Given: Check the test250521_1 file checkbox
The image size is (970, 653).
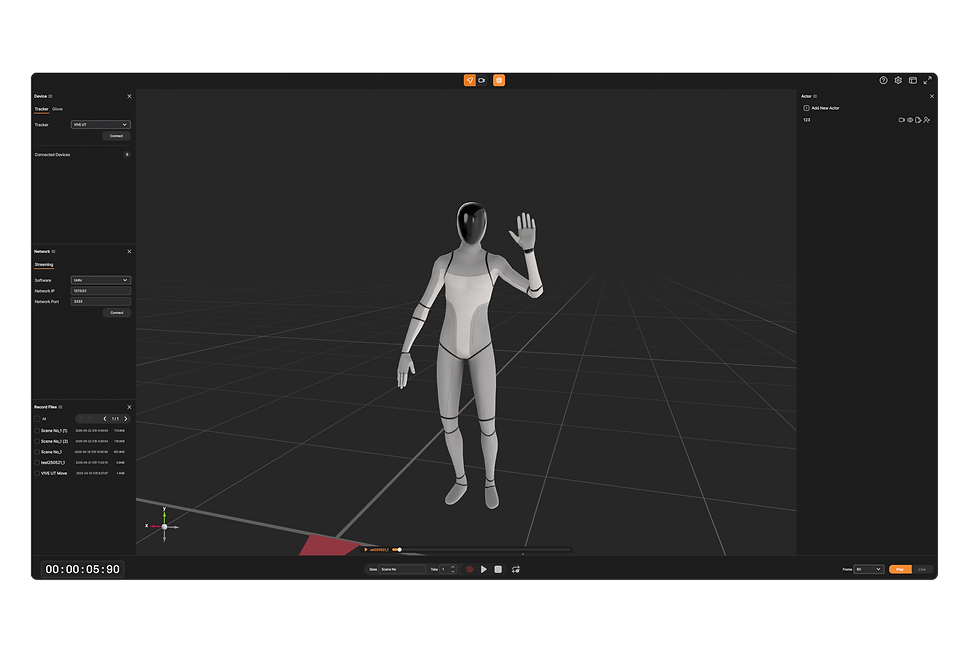Looking at the screenshot, I should [x=37, y=463].
